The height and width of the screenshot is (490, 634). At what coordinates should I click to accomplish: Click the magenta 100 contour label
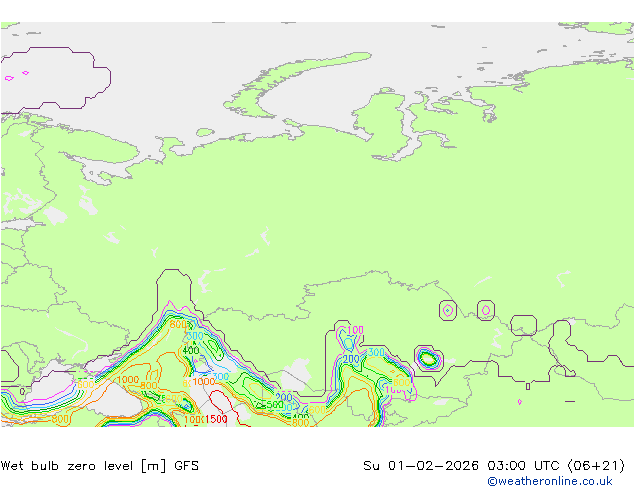[x=355, y=330]
